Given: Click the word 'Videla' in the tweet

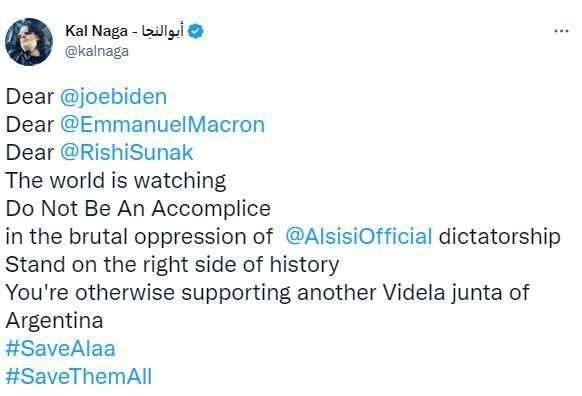Looking at the screenshot, I should click(413, 292).
